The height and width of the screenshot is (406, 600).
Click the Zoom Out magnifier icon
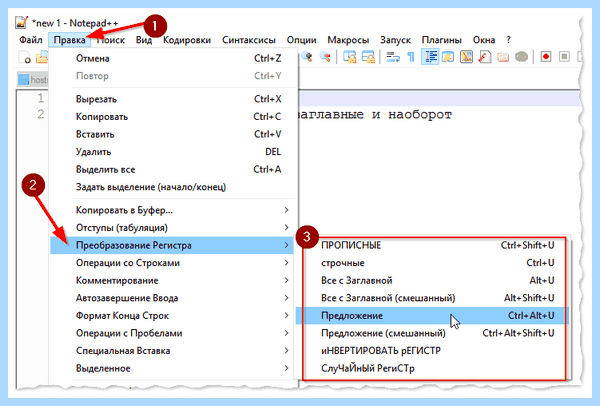click(x=325, y=57)
